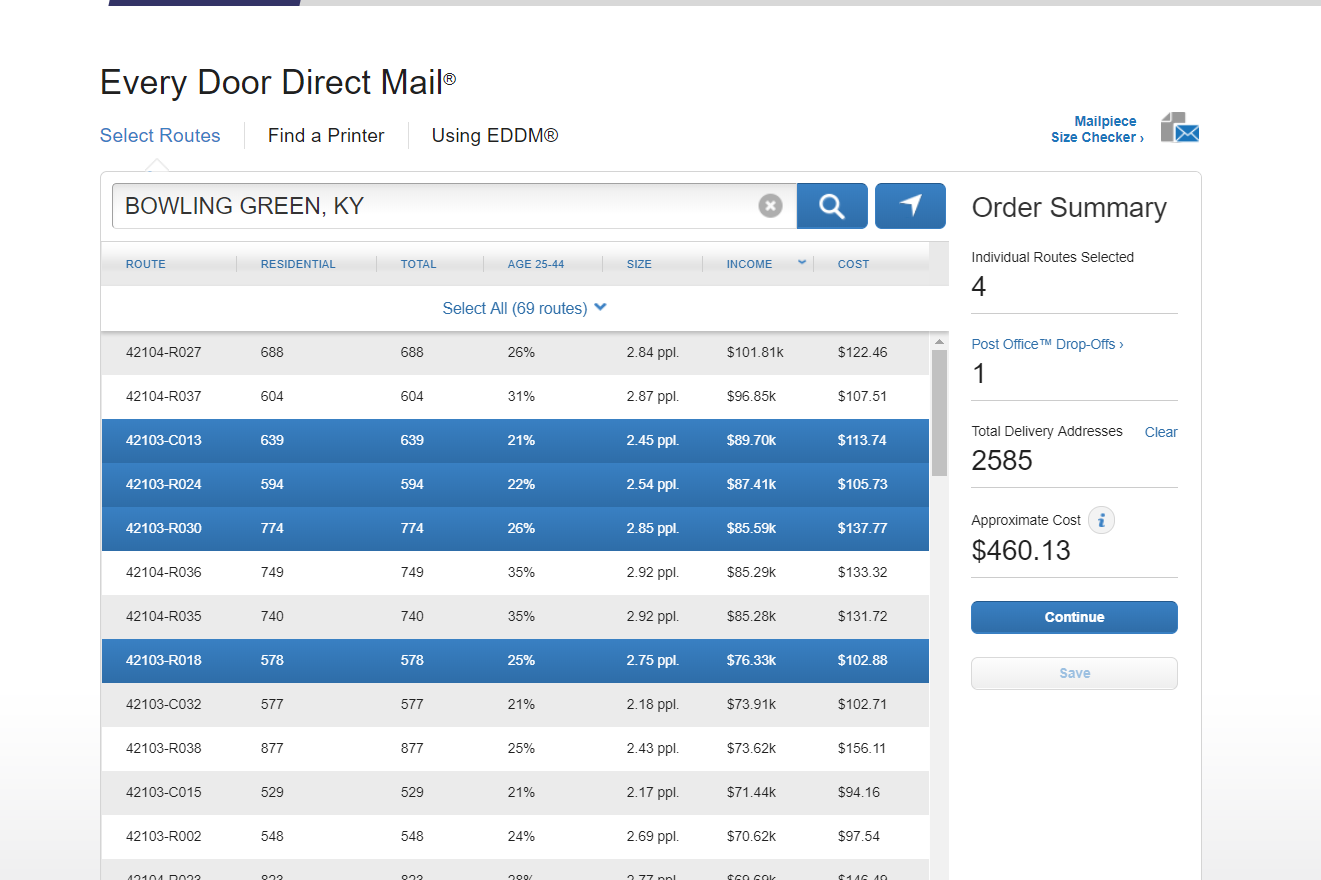Select route 42104-R035
The height and width of the screenshot is (880, 1321).
tap(515, 616)
